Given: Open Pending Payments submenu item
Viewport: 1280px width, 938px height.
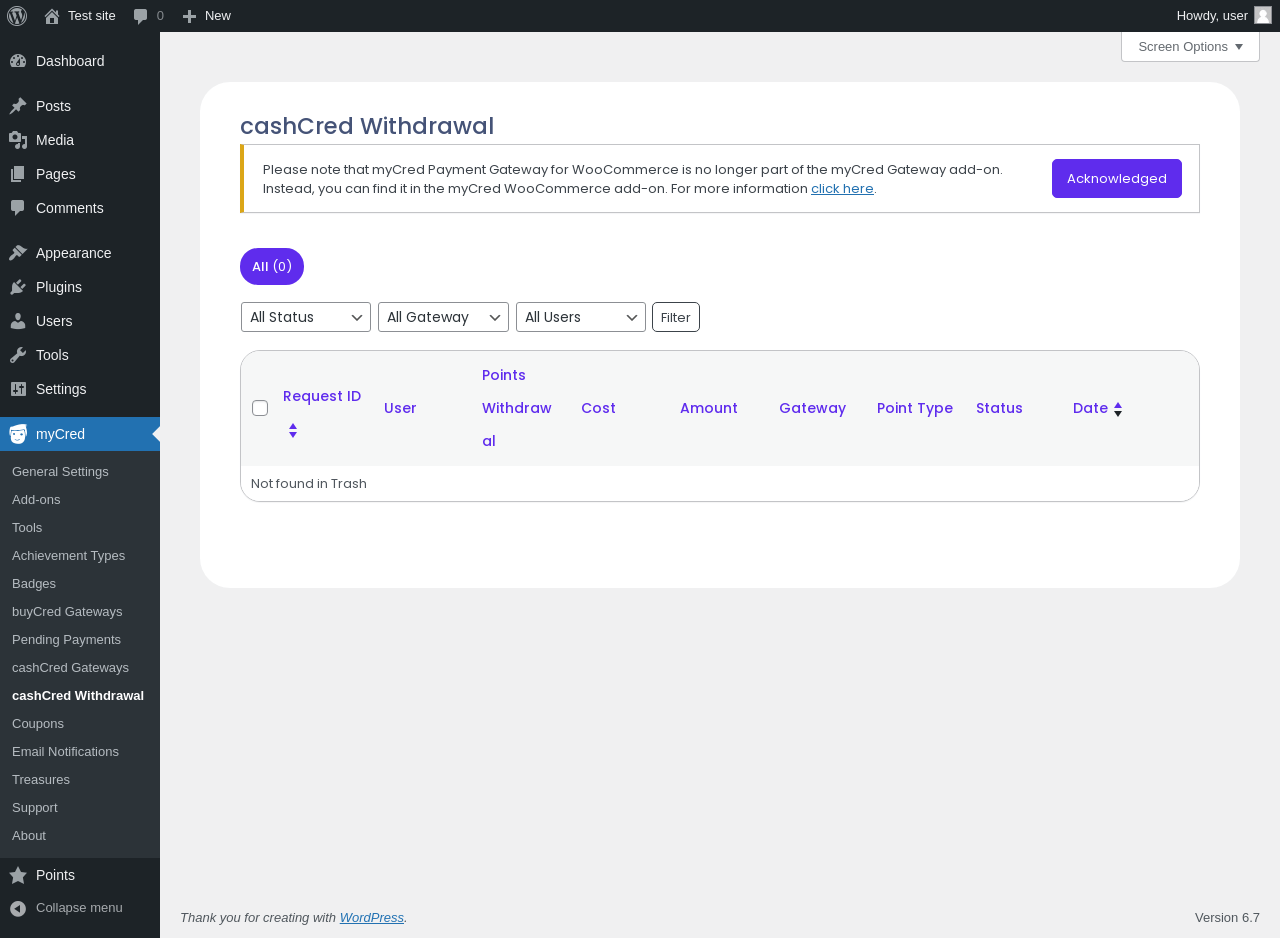Looking at the screenshot, I should (x=66, y=639).
